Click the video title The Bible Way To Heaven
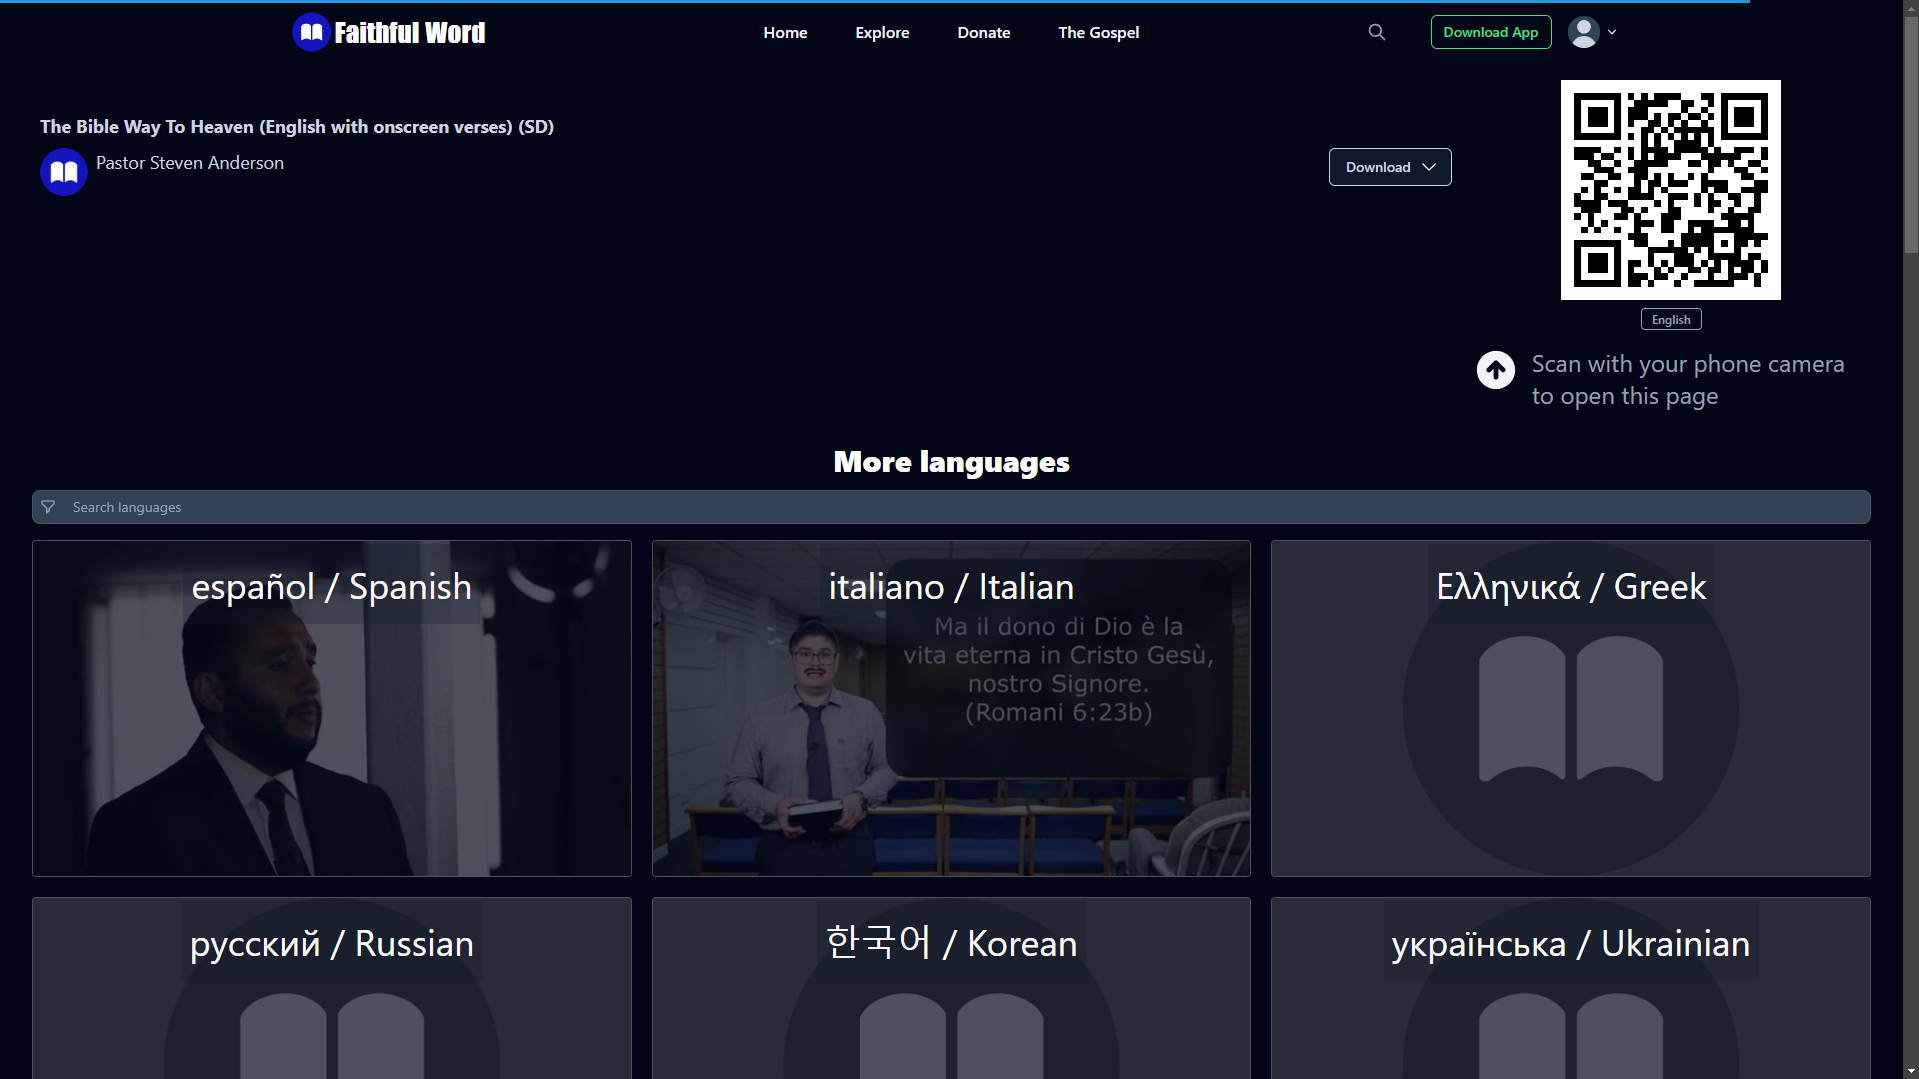This screenshot has height=1079, width=1919. pos(297,127)
